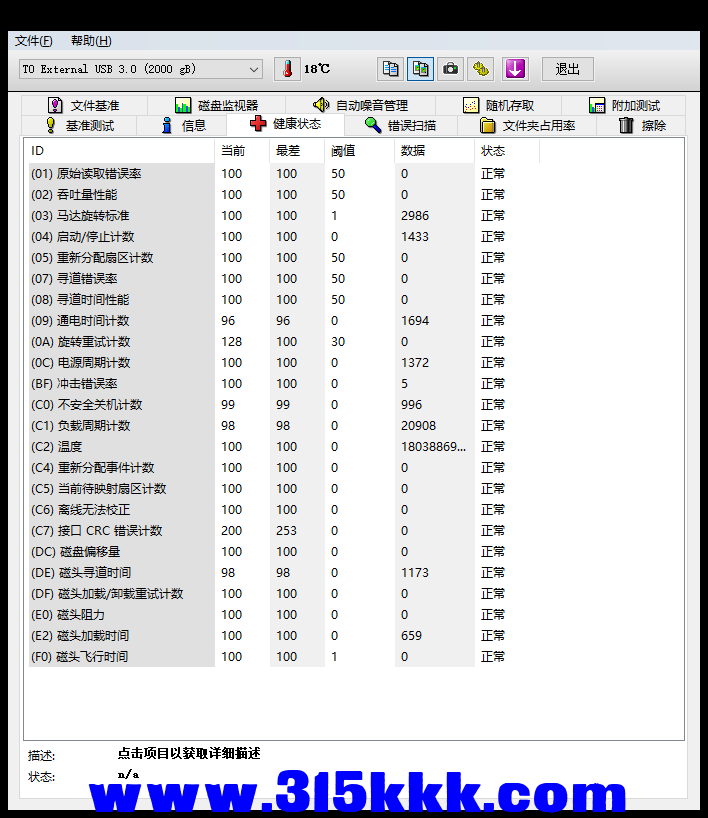Open the 文件夹占用率 folder usage tab
Viewport: 708px width, 818px height.
point(528,125)
